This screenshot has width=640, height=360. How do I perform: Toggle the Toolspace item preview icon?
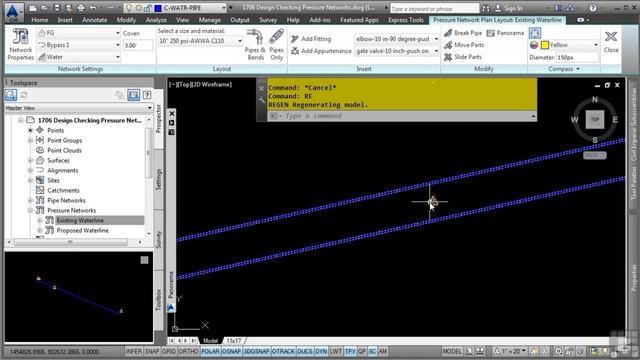(133, 95)
